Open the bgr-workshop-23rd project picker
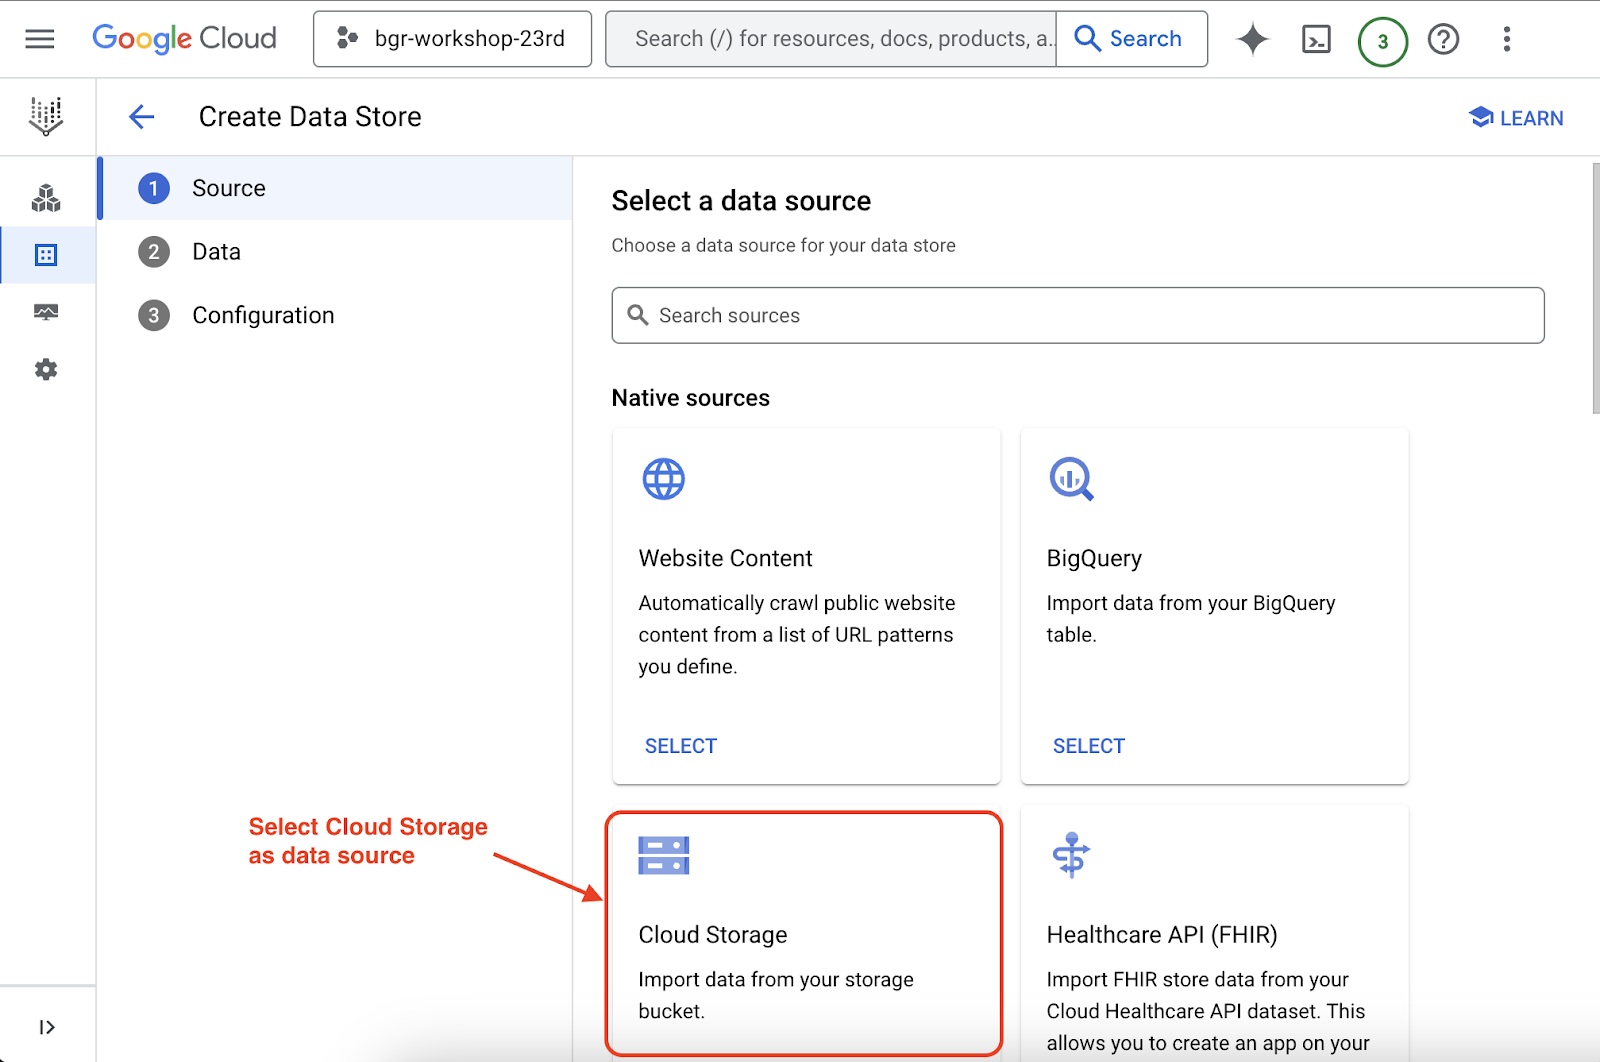 452,39
